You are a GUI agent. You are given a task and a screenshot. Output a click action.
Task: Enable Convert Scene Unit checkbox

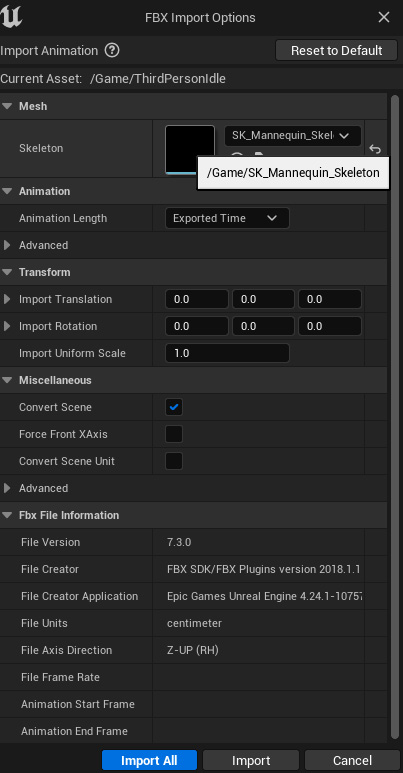174,461
